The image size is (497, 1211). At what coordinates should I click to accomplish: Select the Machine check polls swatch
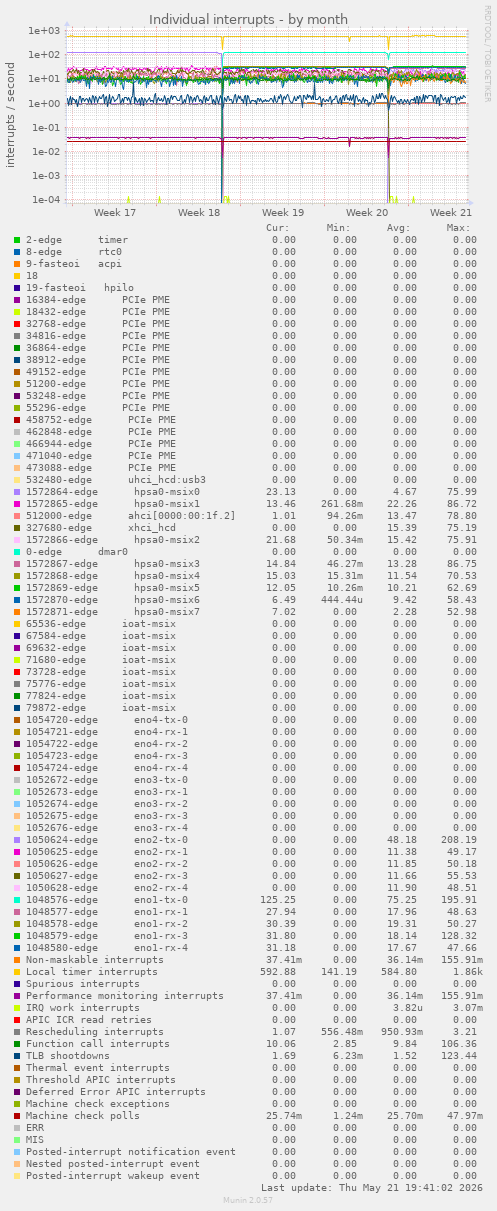coord(17,1116)
